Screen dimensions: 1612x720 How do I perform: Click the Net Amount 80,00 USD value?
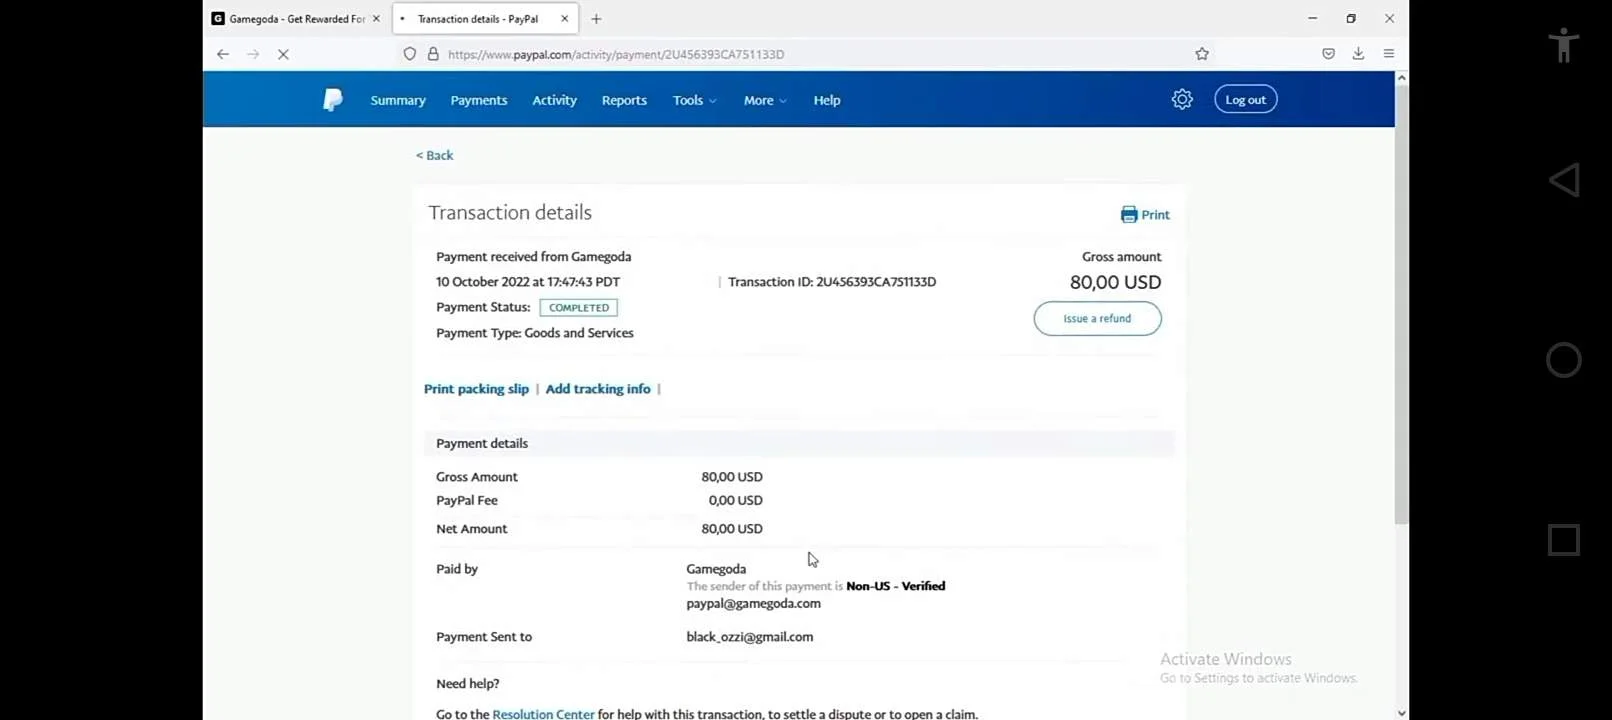pos(732,528)
